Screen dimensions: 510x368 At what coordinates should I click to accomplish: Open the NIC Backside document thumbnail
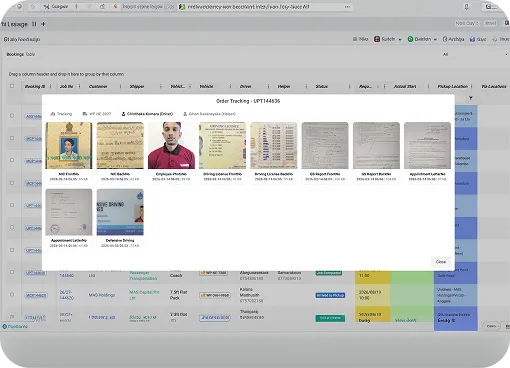(120, 145)
